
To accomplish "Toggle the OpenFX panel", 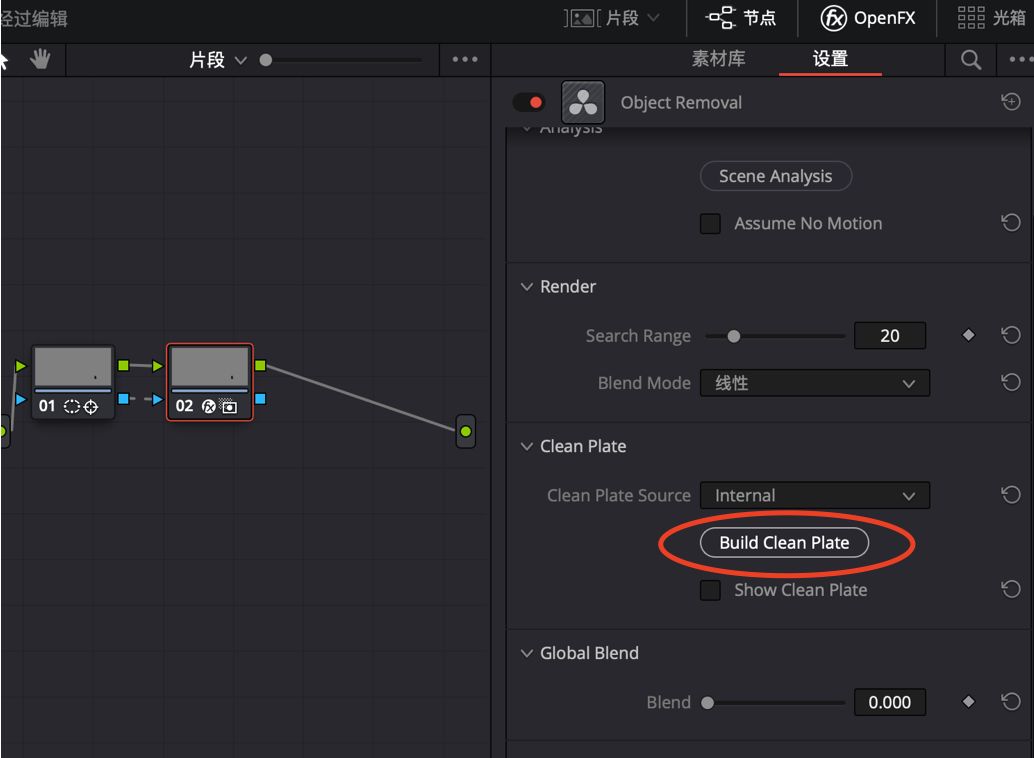I will [x=868, y=18].
